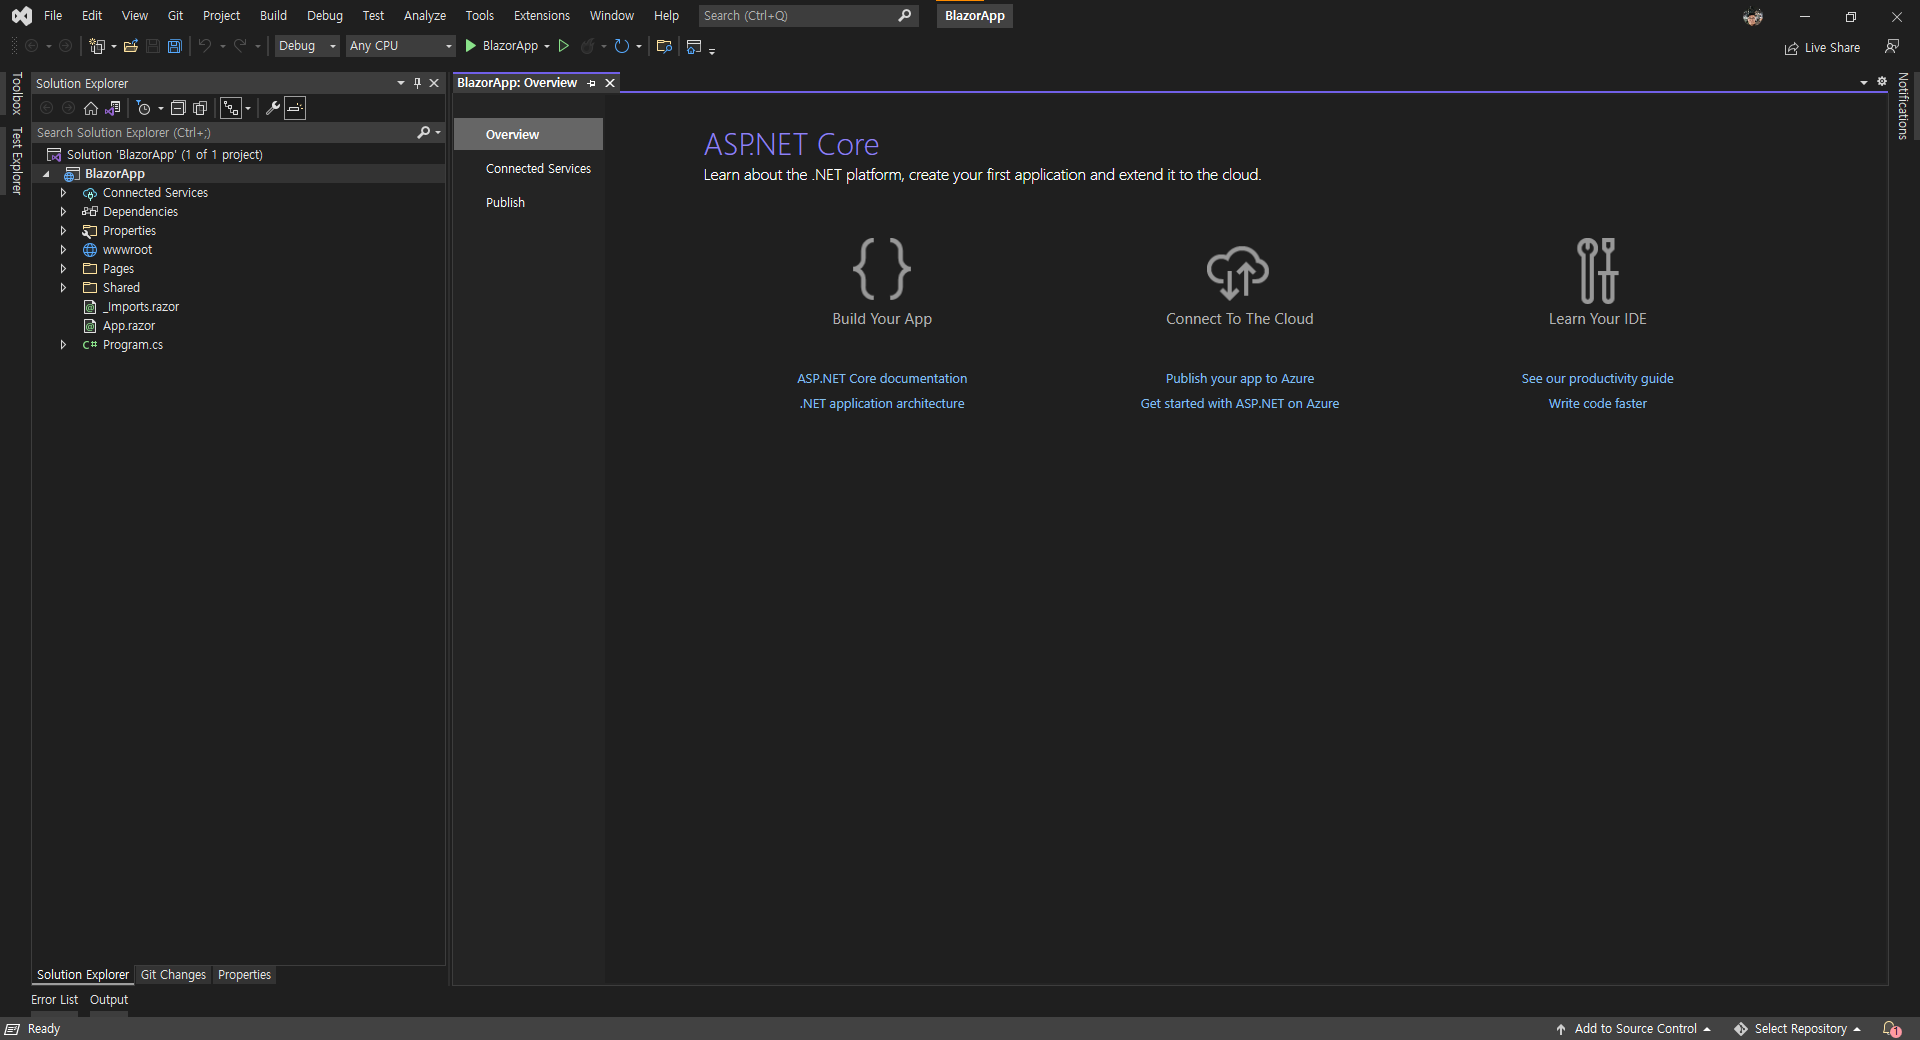Click the browser window toolbar icon

[694, 46]
